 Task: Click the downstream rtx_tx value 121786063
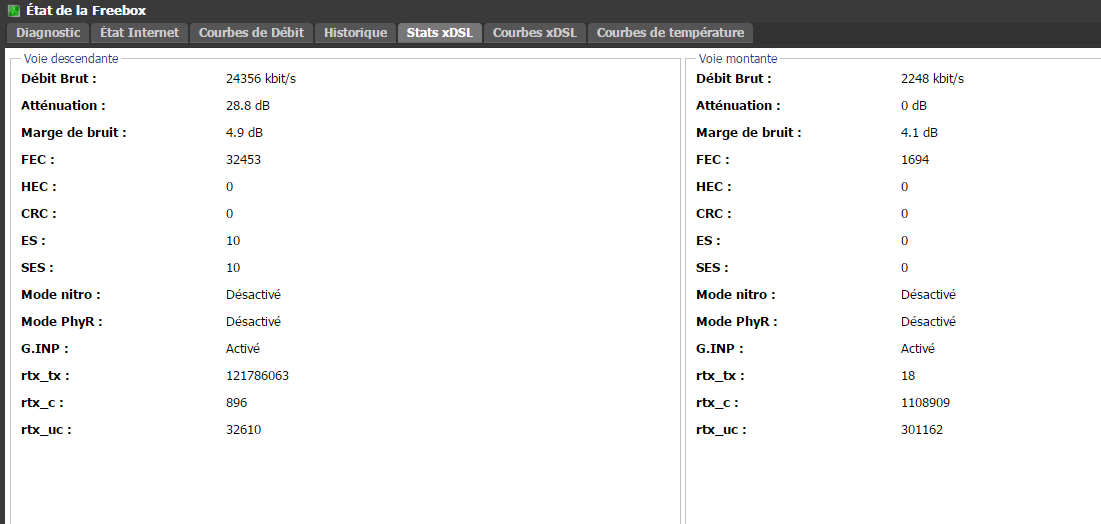click(x=257, y=376)
